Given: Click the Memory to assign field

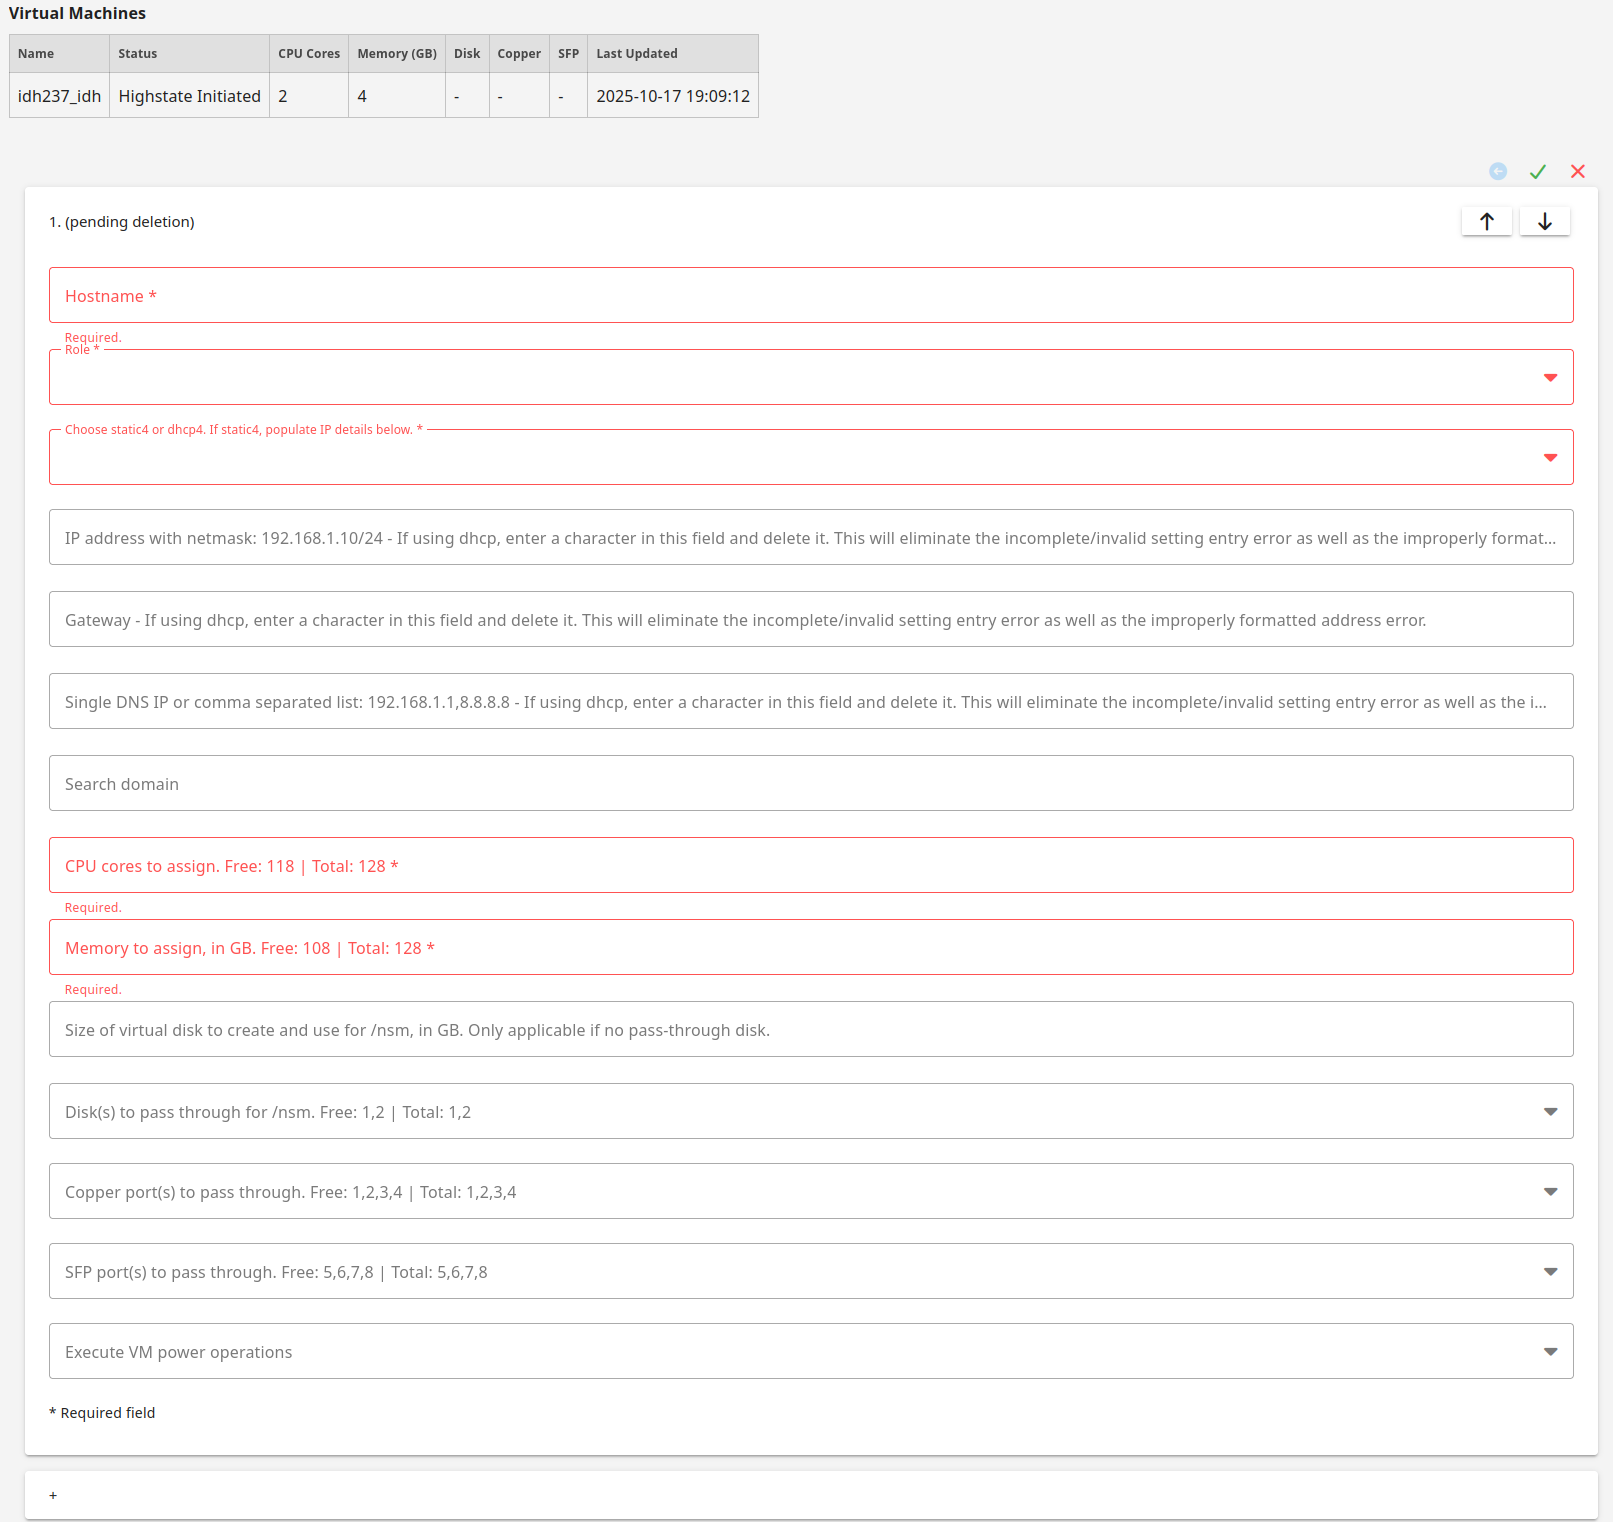Looking at the screenshot, I should pyautogui.click(x=810, y=947).
